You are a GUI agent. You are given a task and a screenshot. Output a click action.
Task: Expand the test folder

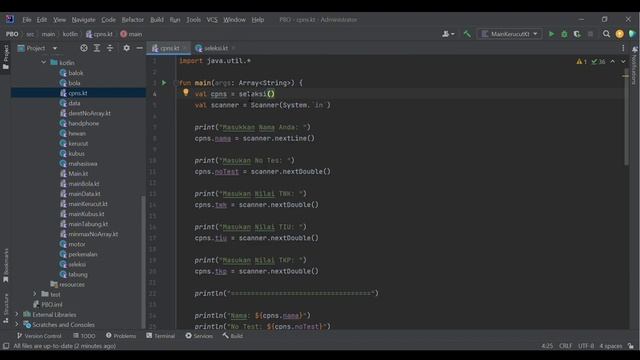pyautogui.click(x=34, y=294)
